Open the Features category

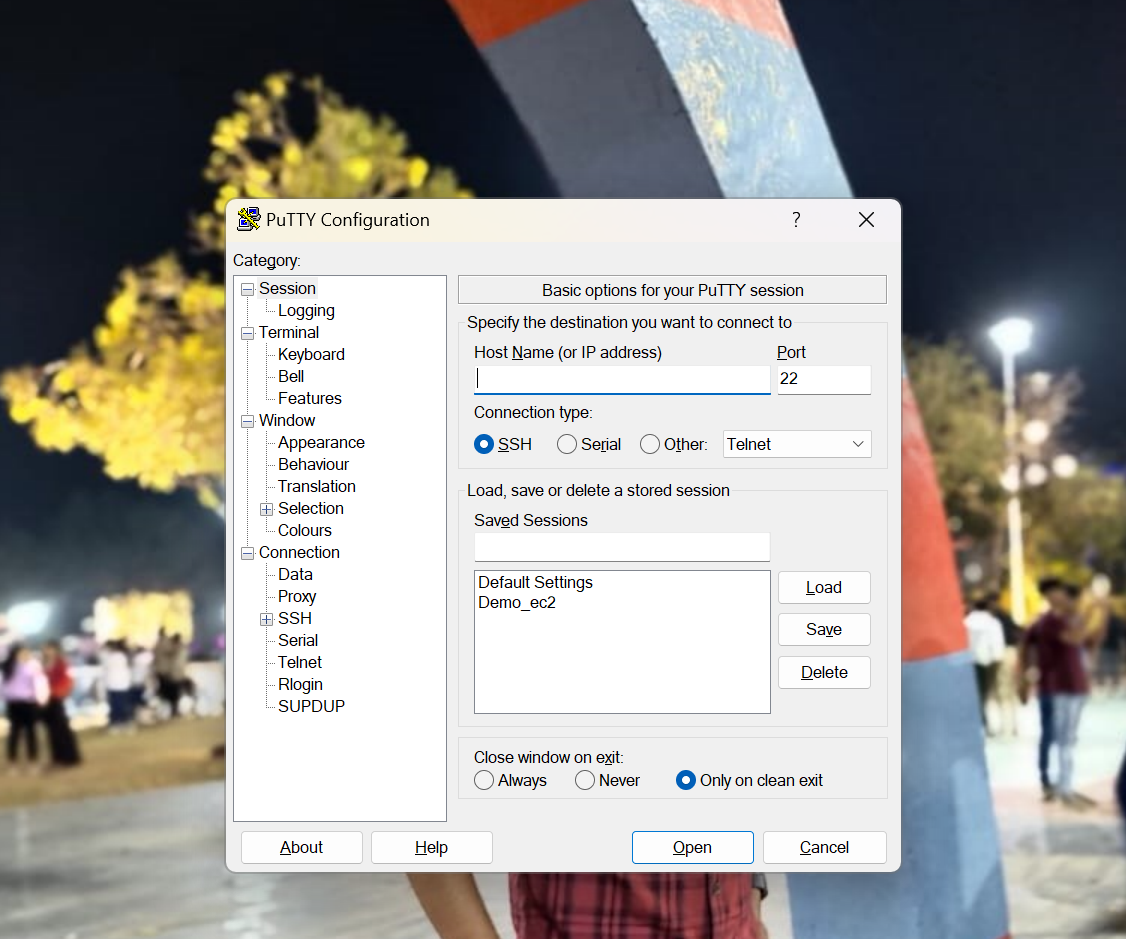tap(310, 398)
